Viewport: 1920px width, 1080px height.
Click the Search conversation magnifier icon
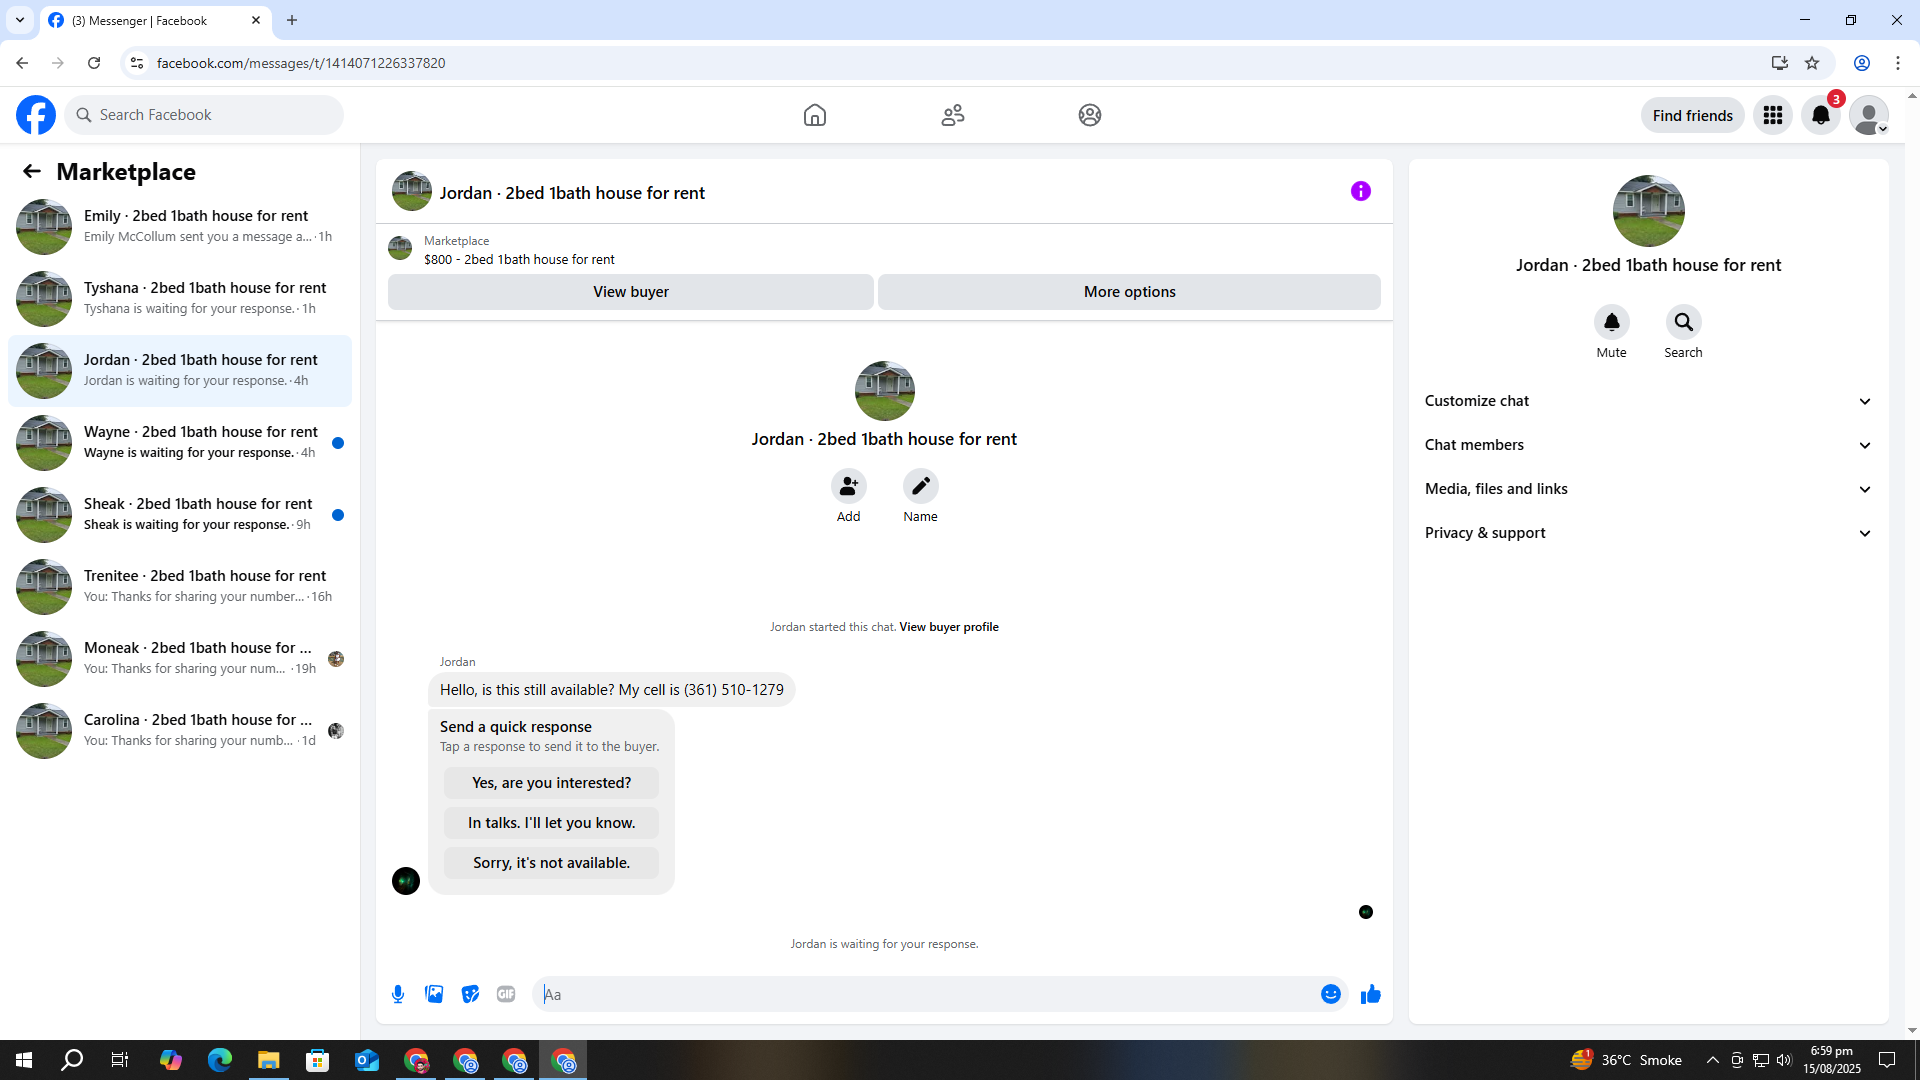(1683, 322)
